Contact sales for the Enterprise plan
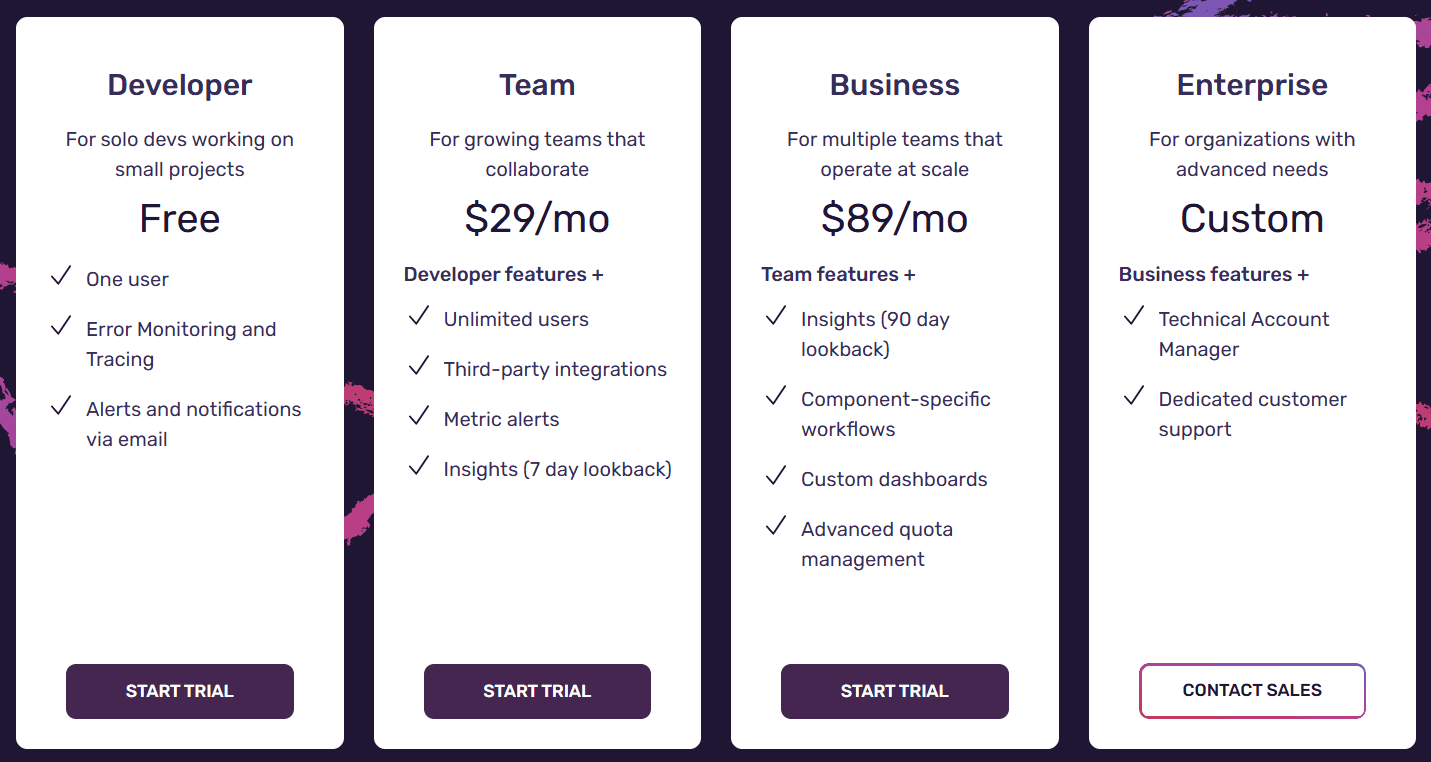Image resolution: width=1431 pixels, height=762 pixels. coord(1252,691)
